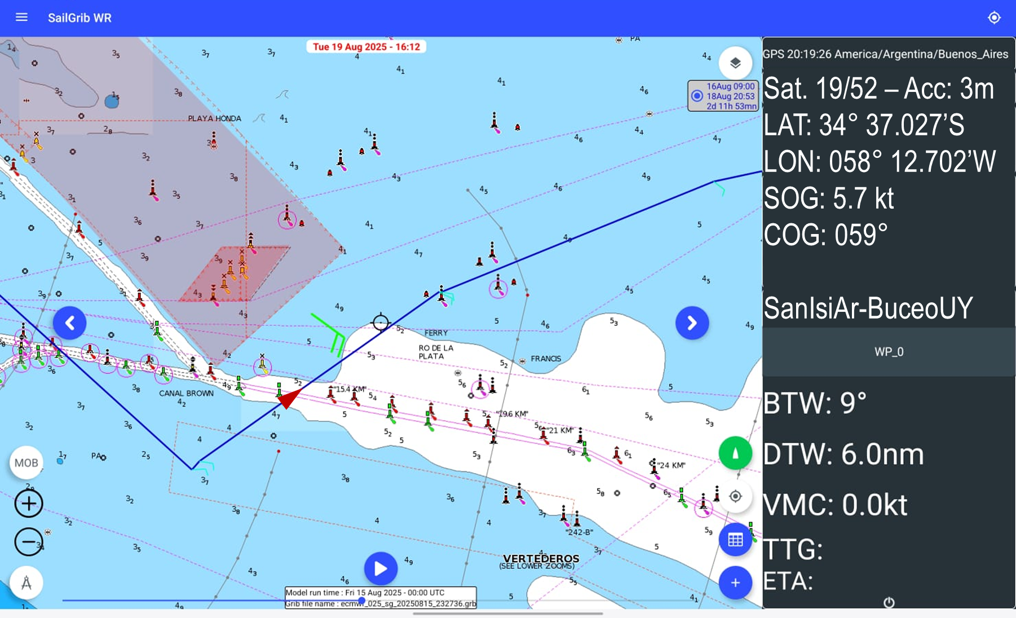Zoom in with the plus button
The image size is (1016, 618).
click(x=27, y=503)
